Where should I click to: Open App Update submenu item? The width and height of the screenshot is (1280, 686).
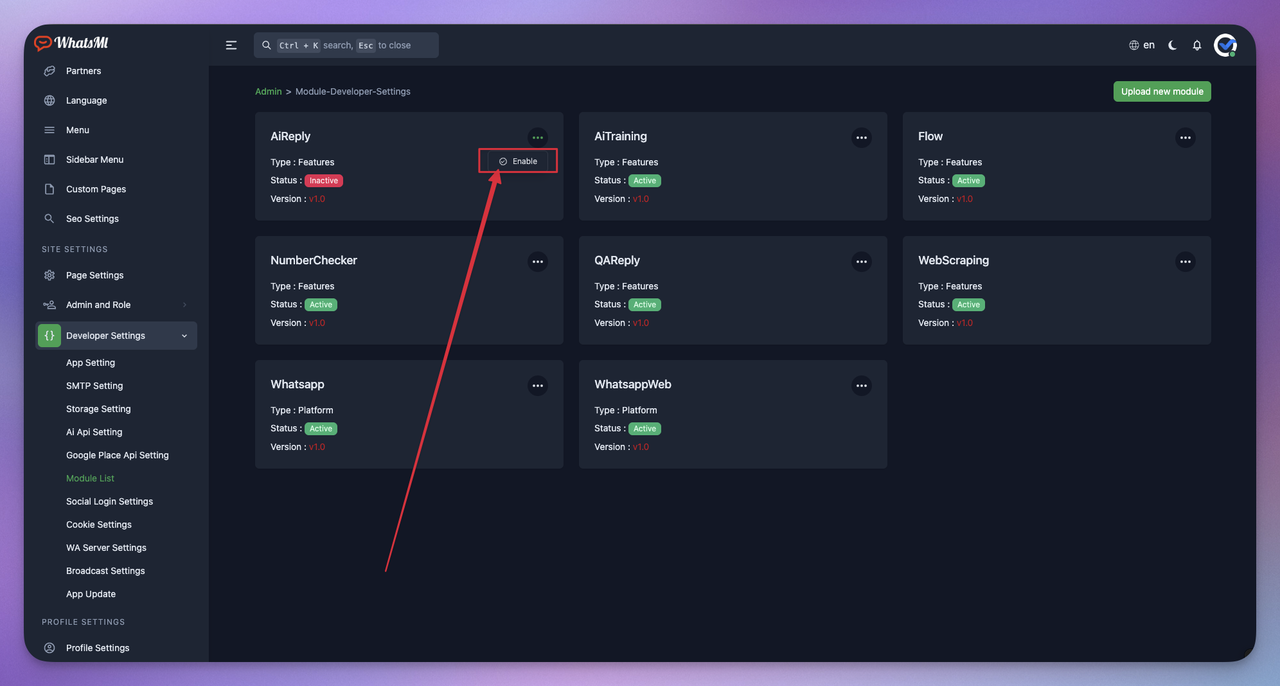pos(91,594)
